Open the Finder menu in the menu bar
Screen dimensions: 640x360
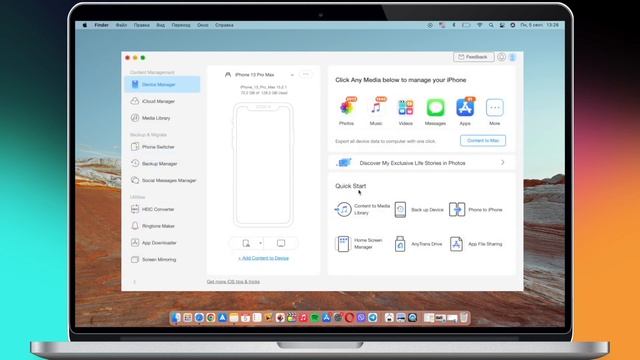101,25
